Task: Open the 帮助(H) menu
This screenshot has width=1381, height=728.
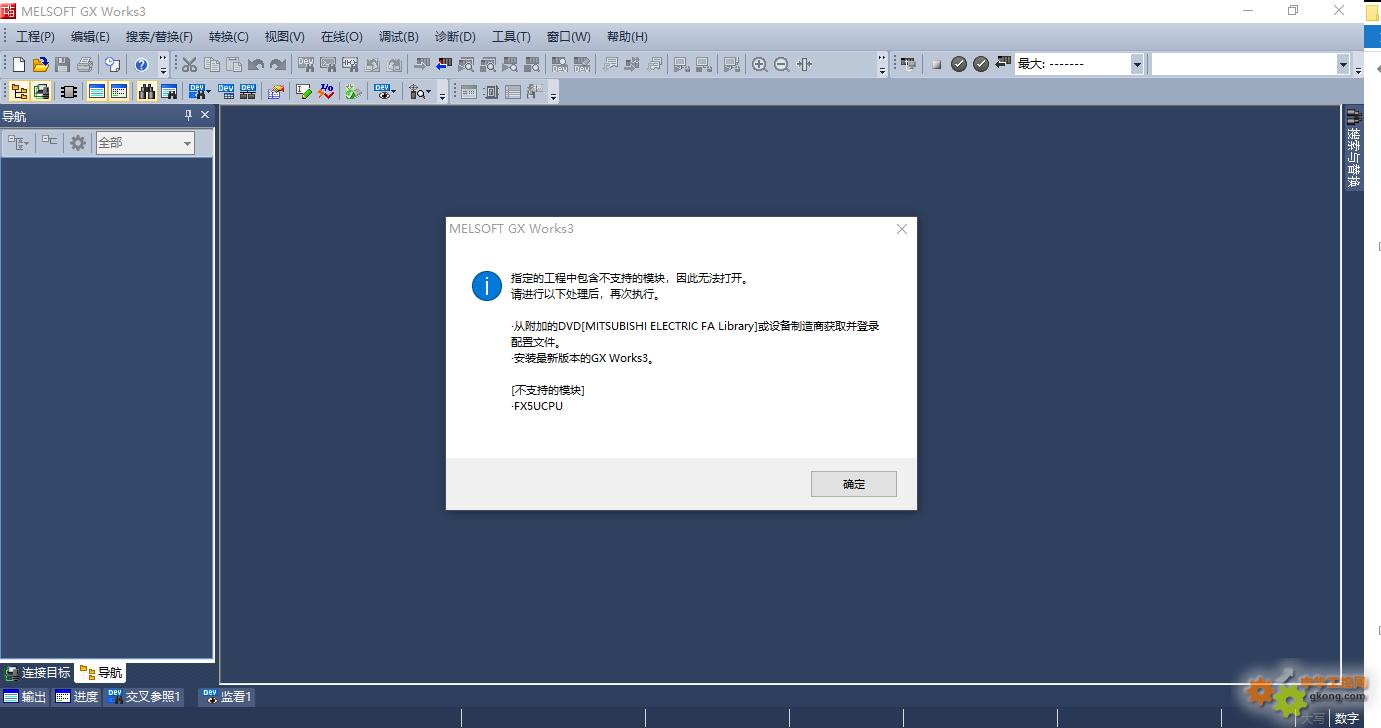Action: pyautogui.click(x=627, y=37)
